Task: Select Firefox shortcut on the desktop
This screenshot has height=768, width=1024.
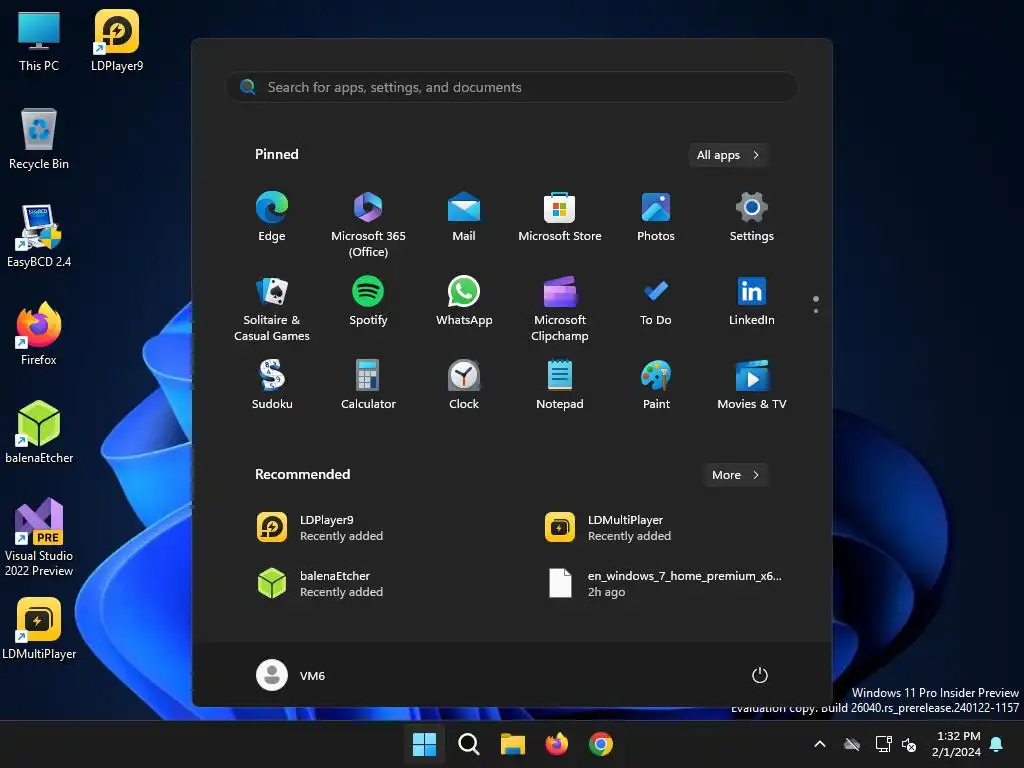Action: point(39,334)
